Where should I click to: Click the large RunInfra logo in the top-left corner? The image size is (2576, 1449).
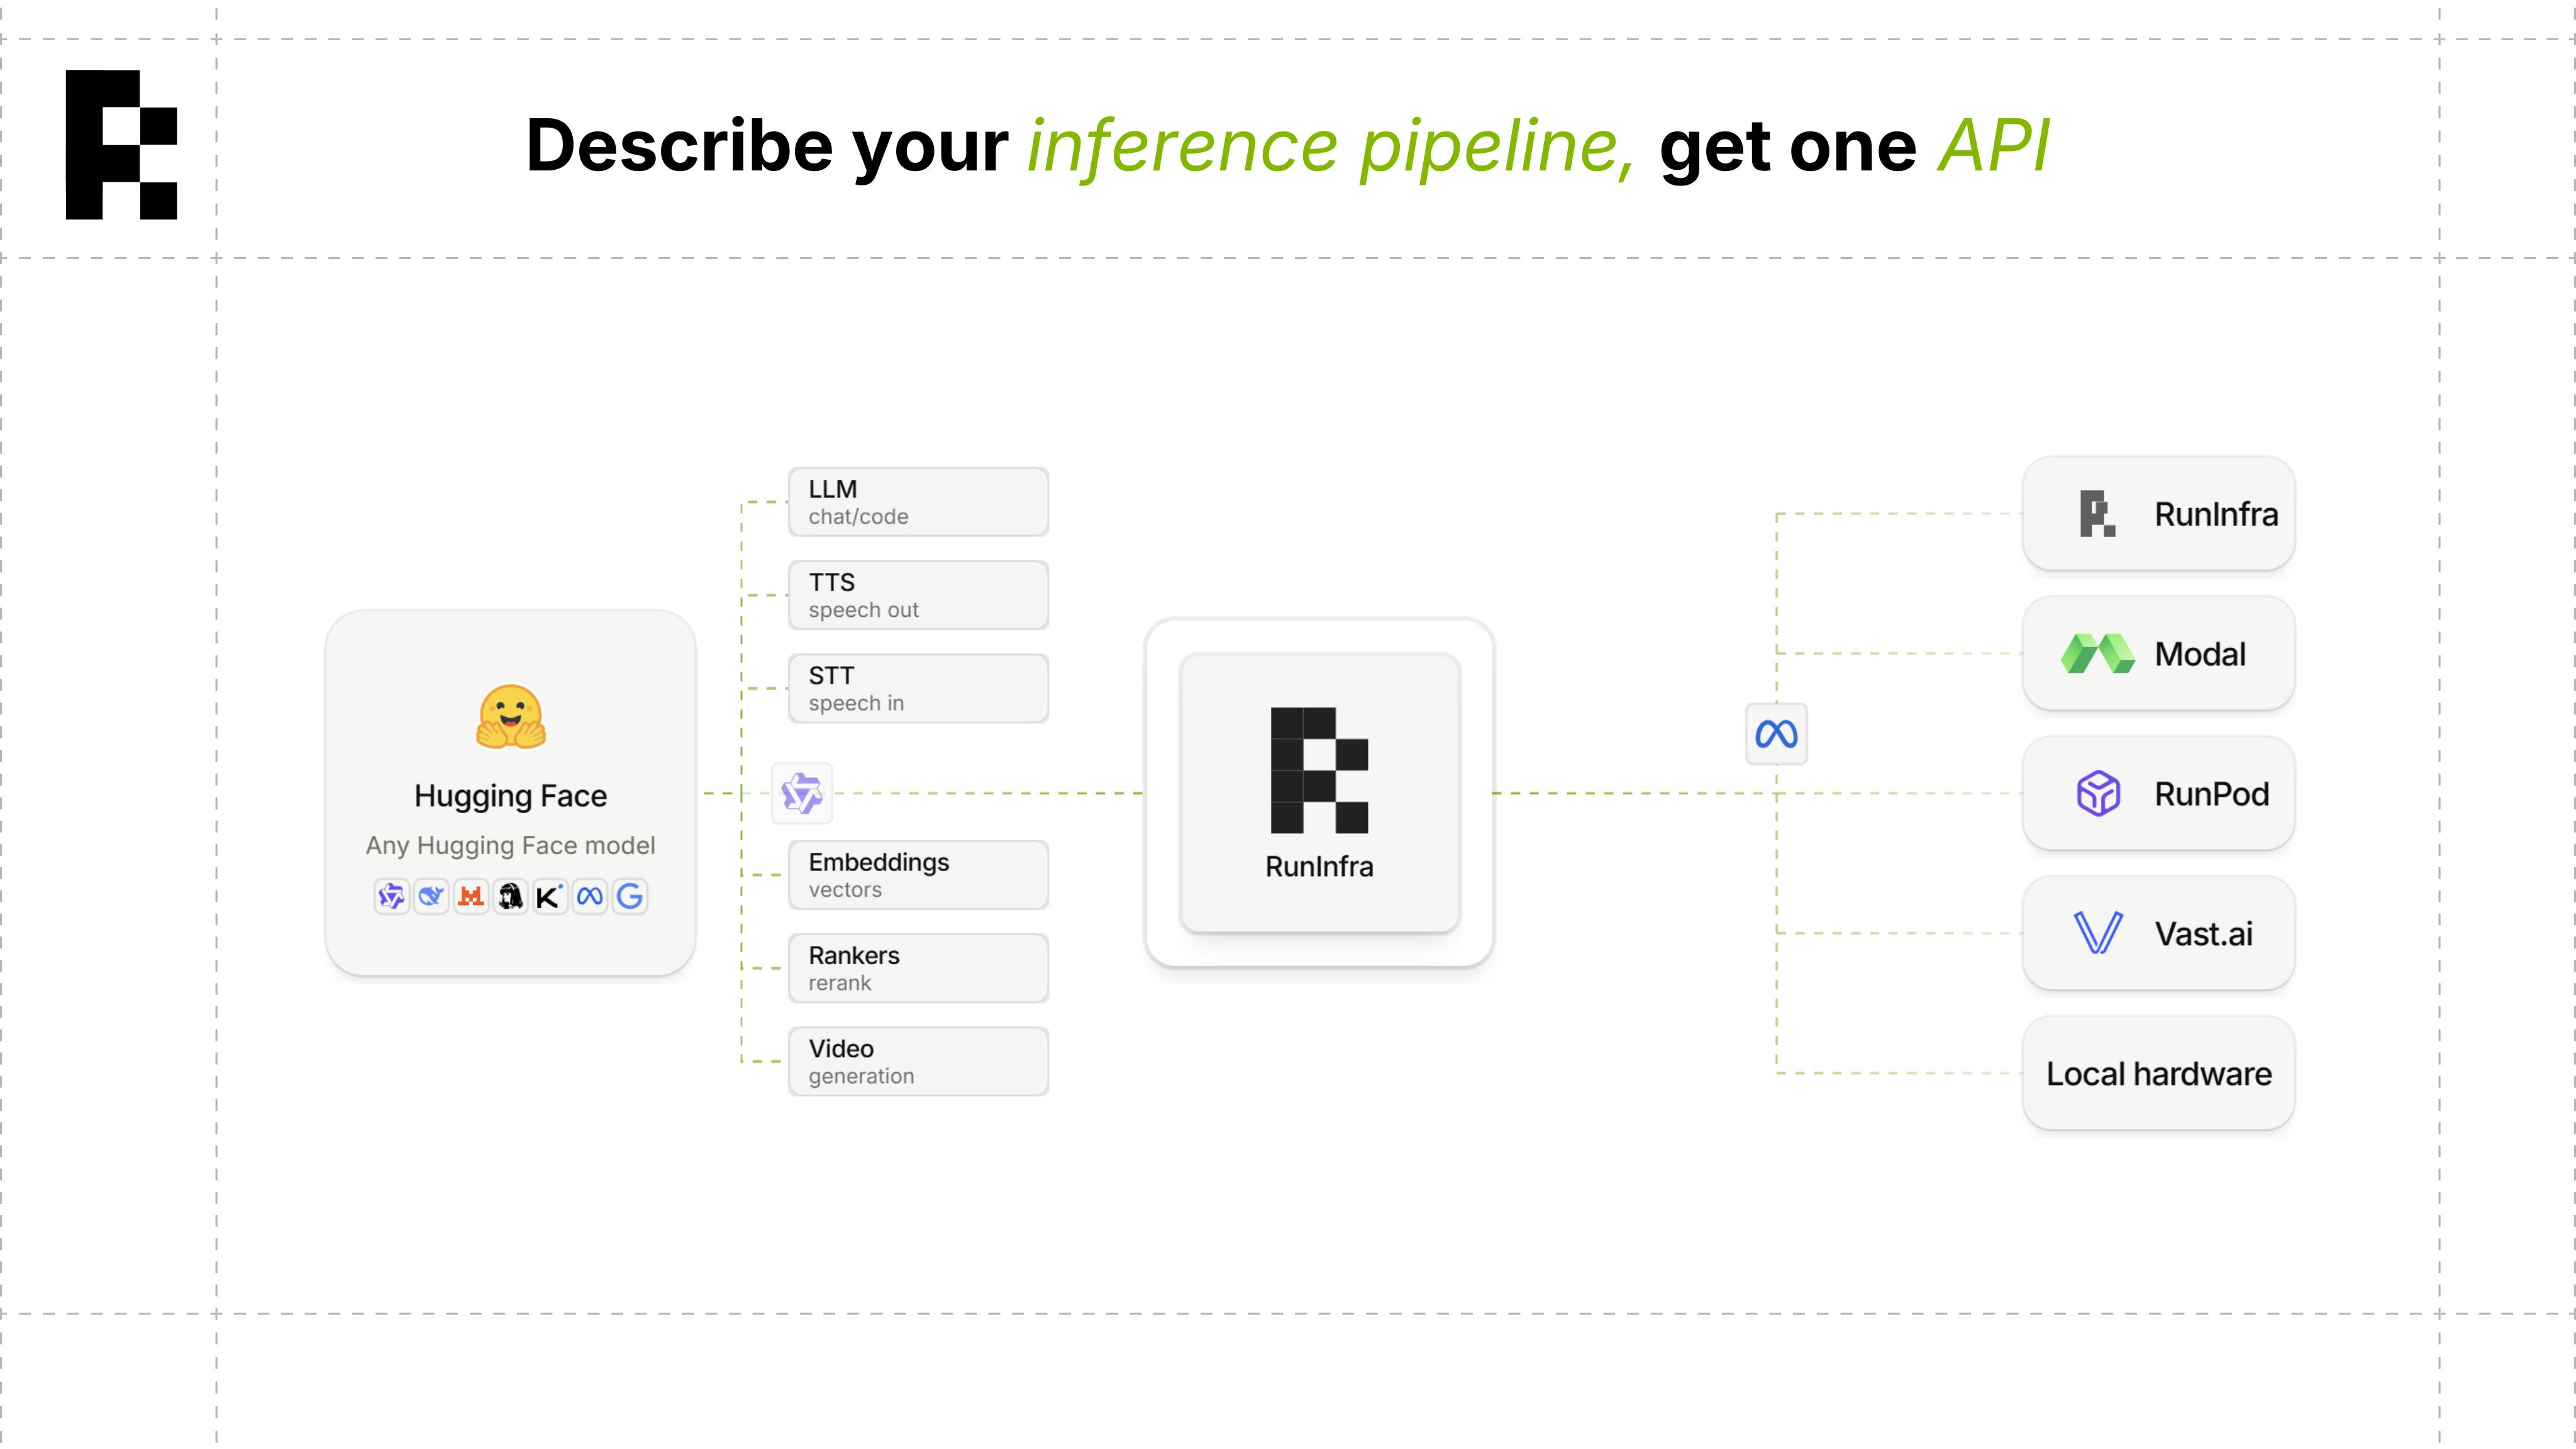point(121,144)
